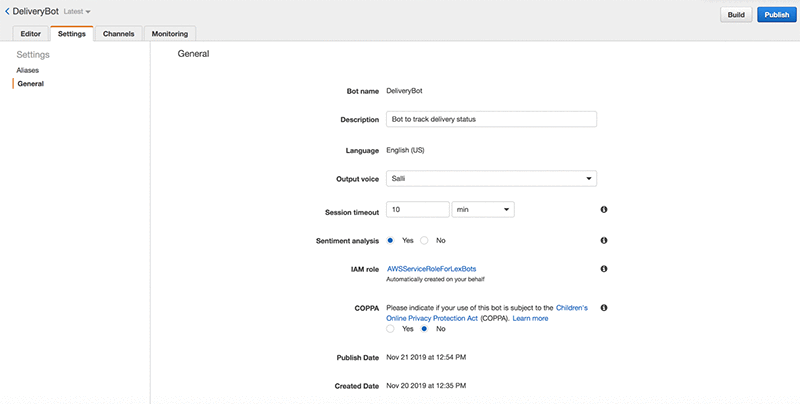
Task: Switch to the Editor tab
Action: pos(30,34)
